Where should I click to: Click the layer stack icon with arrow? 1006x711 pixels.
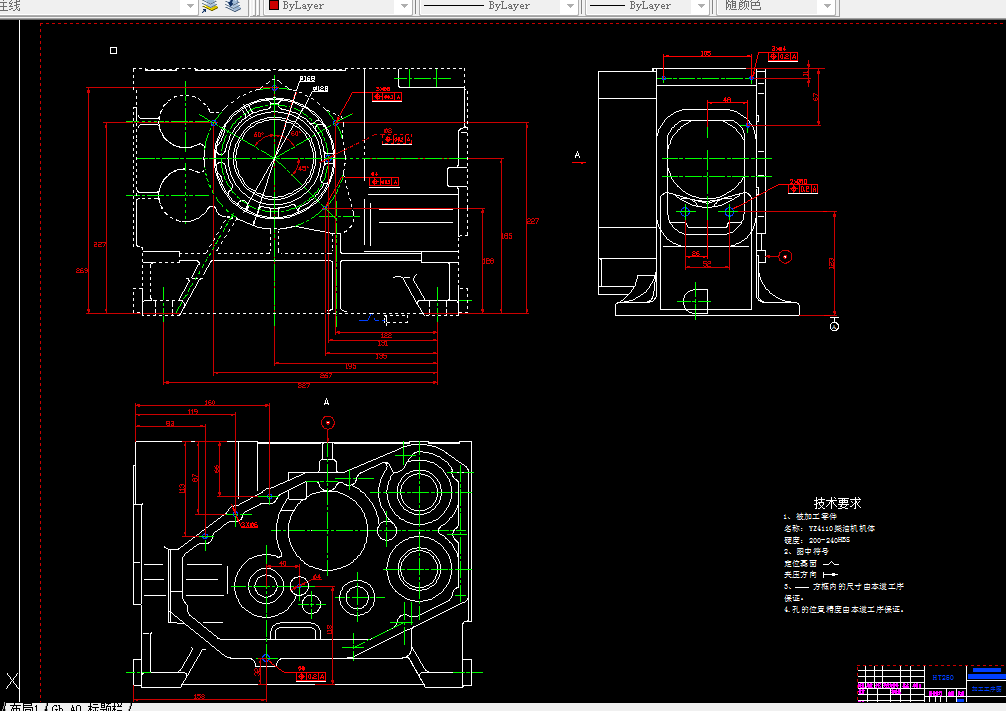click(209, 6)
